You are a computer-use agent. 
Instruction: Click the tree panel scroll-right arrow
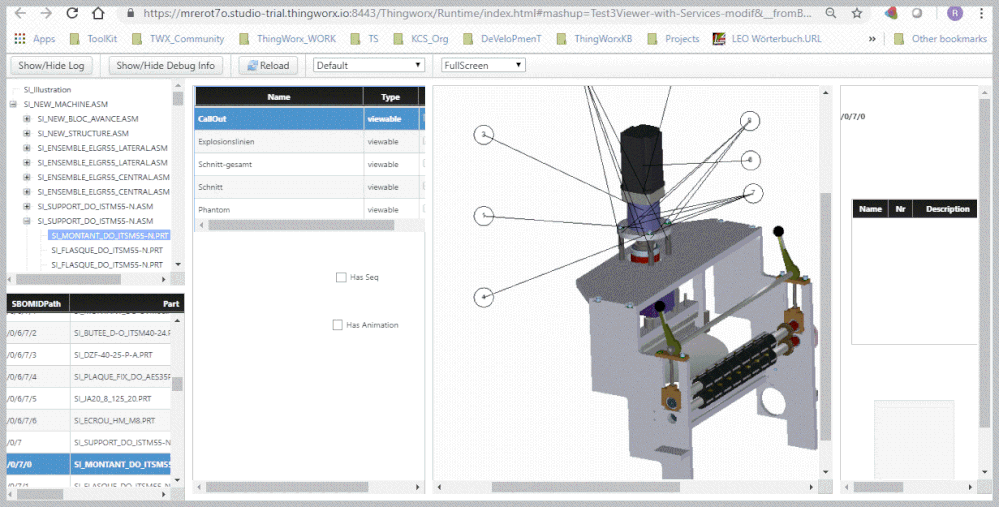point(164,279)
